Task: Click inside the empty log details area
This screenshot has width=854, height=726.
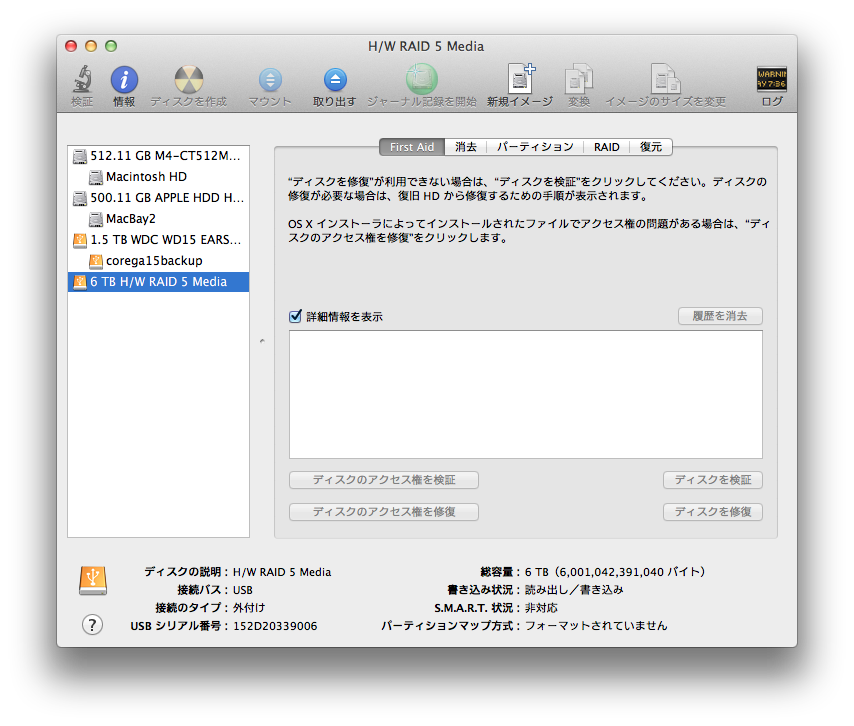Action: tap(526, 394)
